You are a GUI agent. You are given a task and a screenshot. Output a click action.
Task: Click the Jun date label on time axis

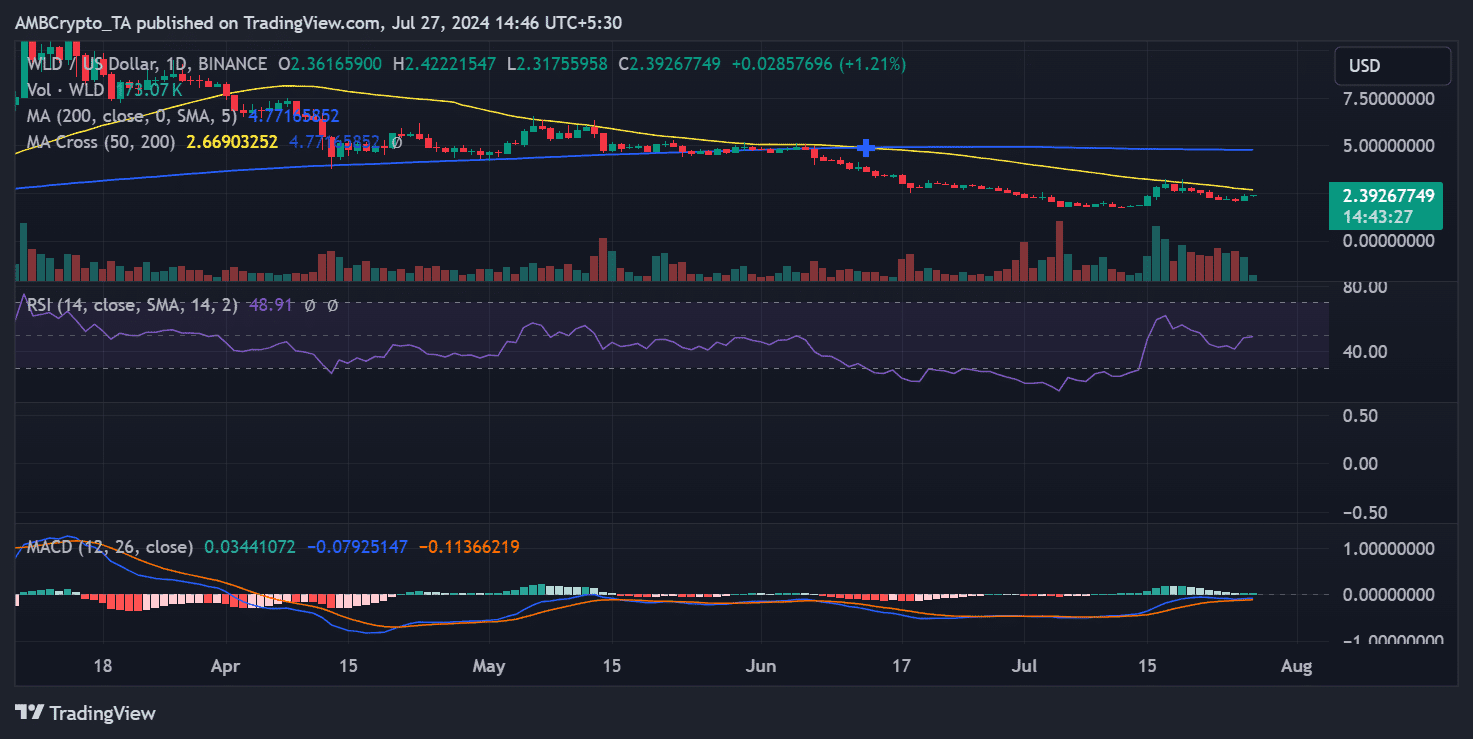761,666
